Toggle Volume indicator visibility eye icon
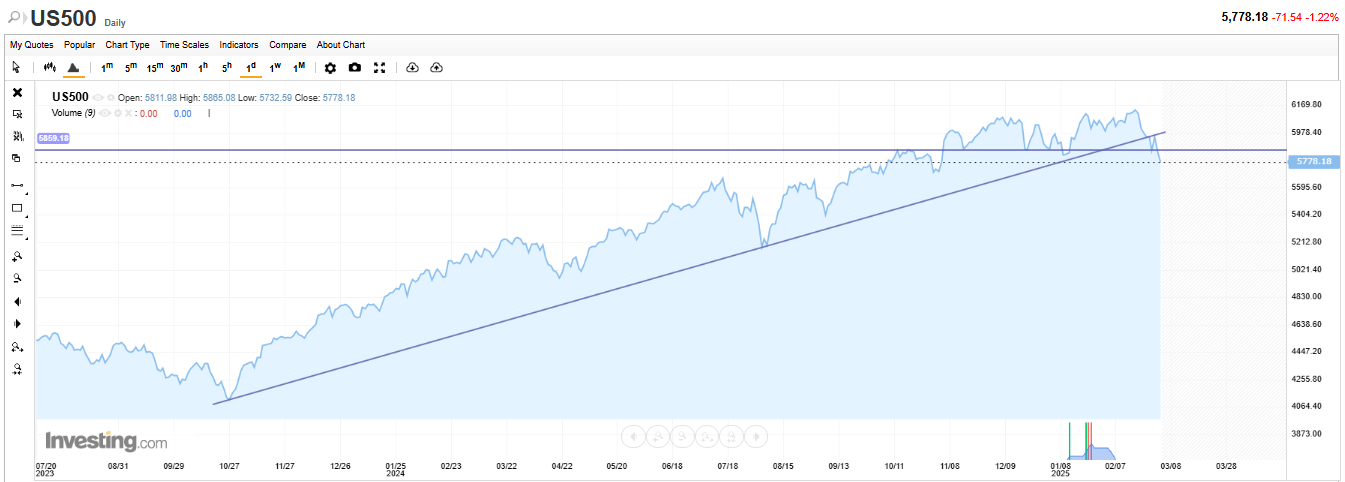The height and width of the screenshot is (482, 1345). (105, 113)
